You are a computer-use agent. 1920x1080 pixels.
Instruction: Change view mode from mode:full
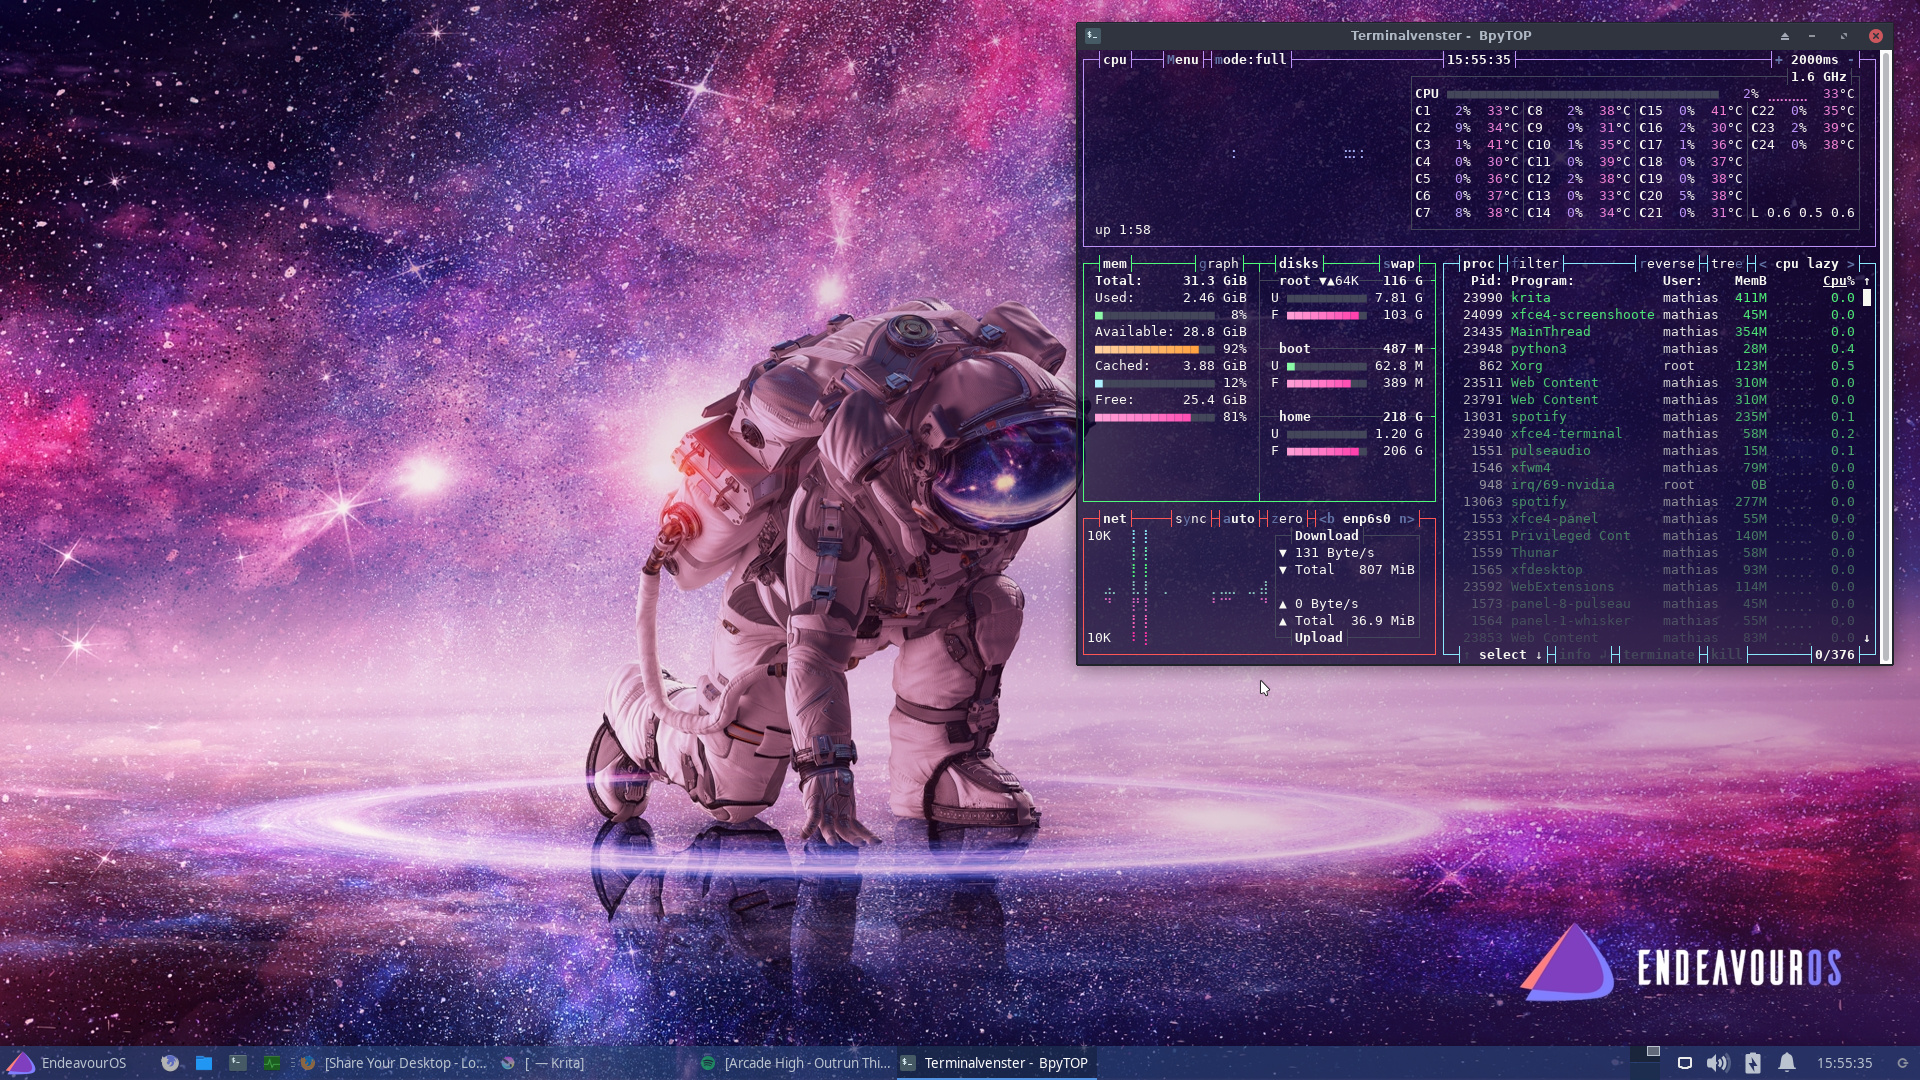[1250, 60]
